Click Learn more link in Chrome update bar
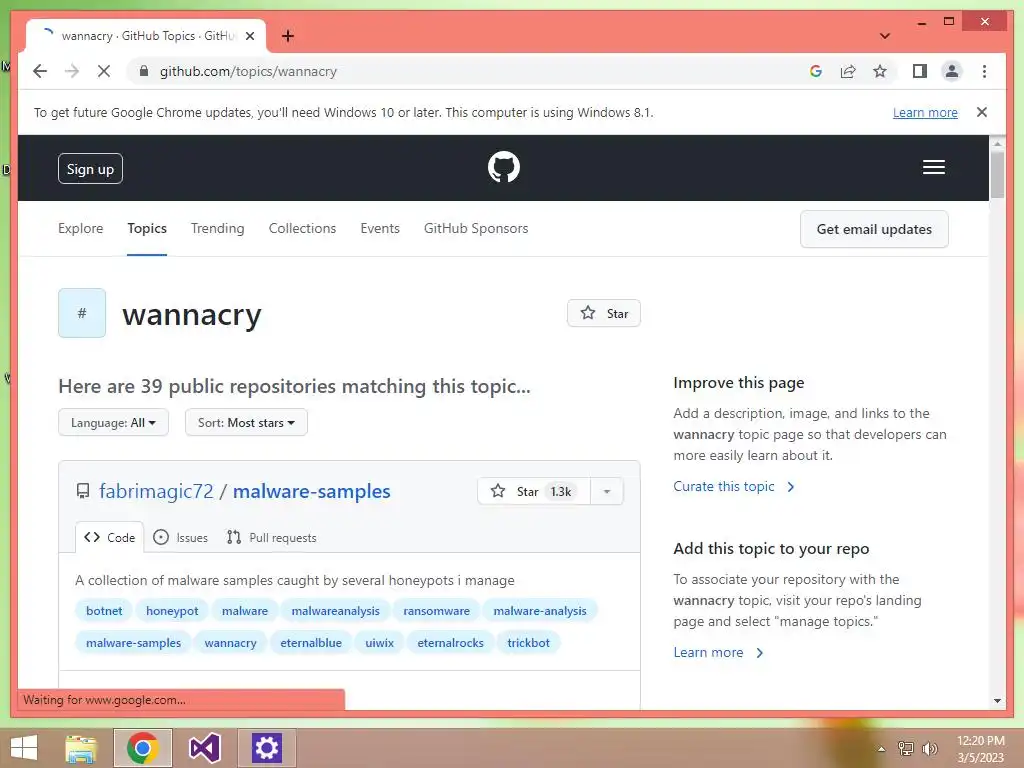 tap(925, 112)
